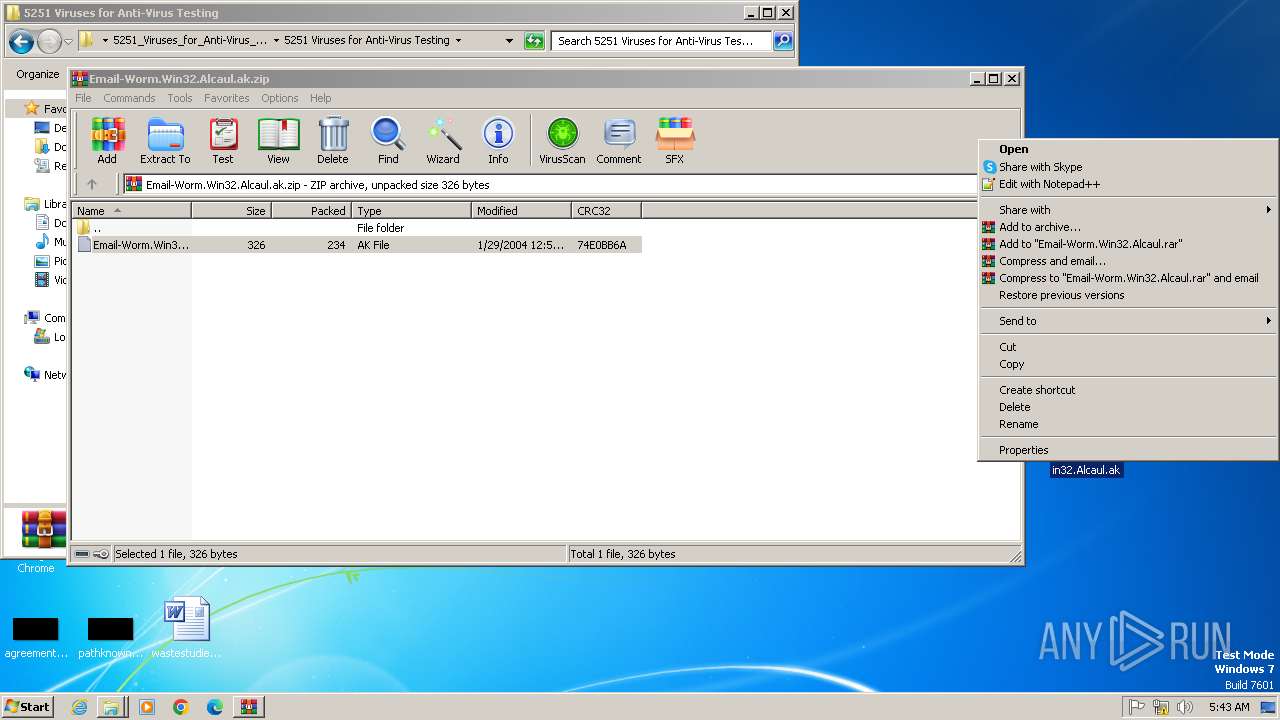Launch the Wizard wand icon
This screenshot has width=1280, height=720.
pos(443,140)
